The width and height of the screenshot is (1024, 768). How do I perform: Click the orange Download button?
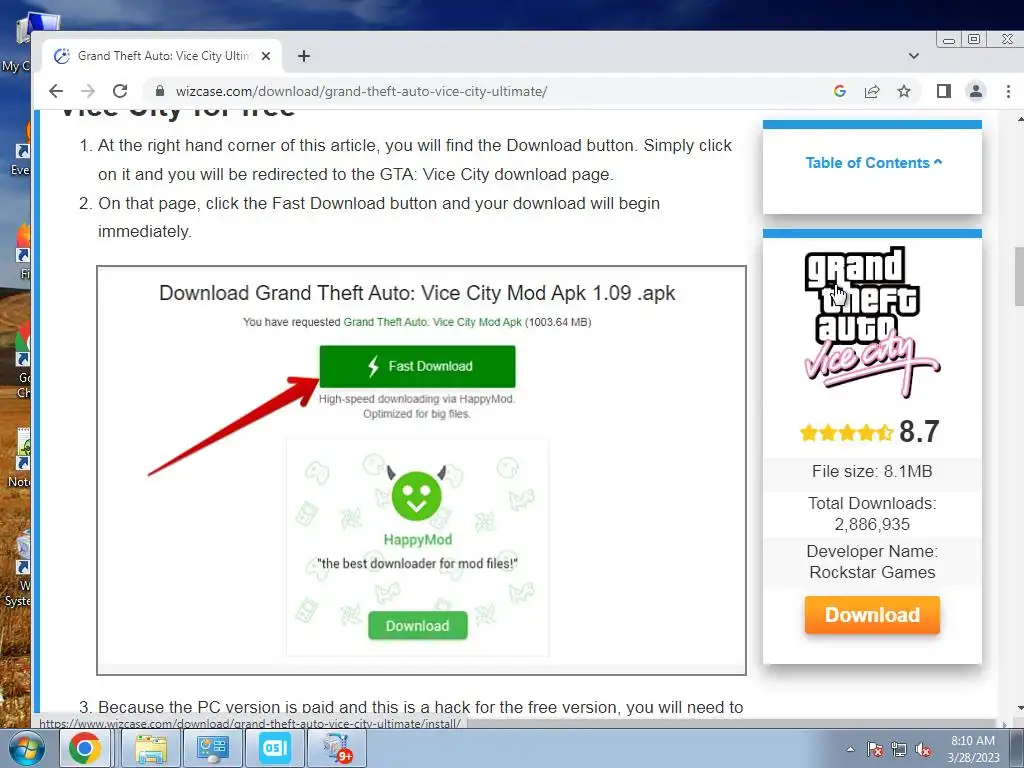click(872, 615)
